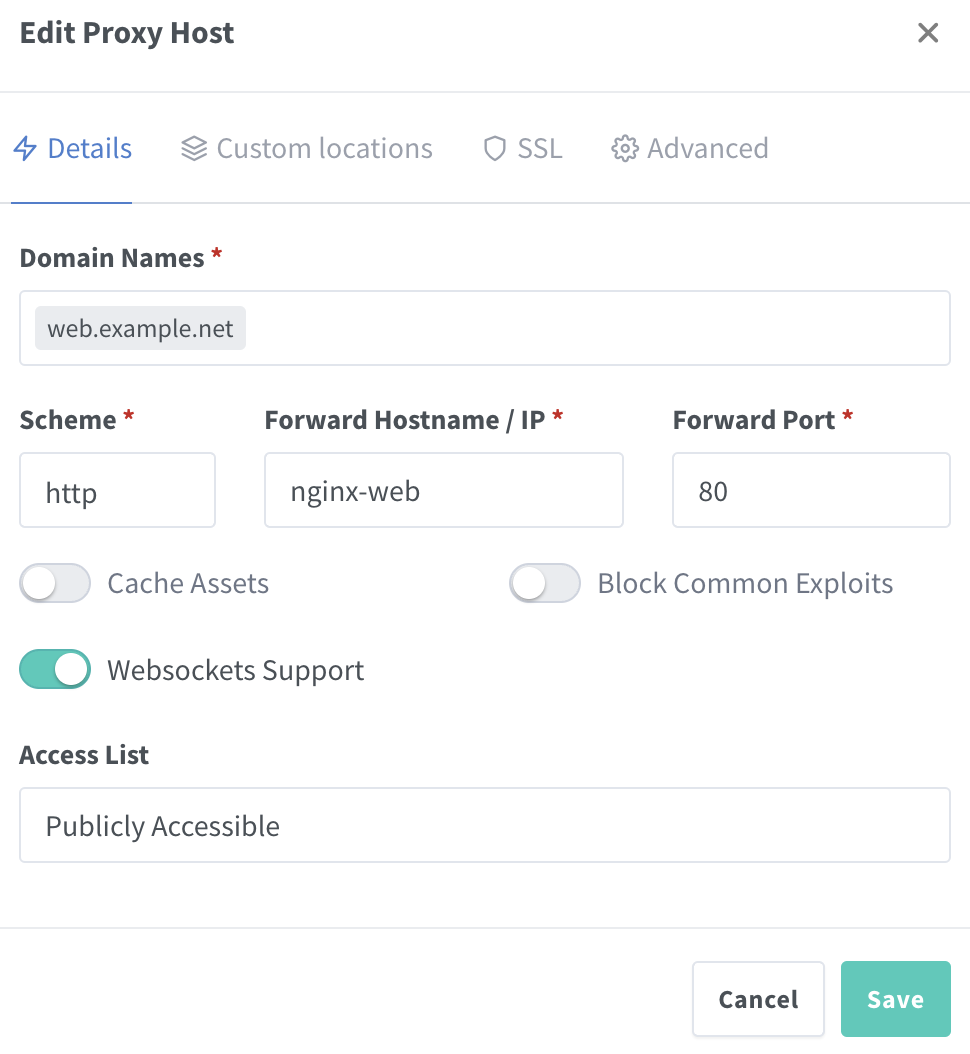Viewport: 970px width, 1054px height.
Task: Click the layers icon for Custom locations
Action: coord(193,149)
